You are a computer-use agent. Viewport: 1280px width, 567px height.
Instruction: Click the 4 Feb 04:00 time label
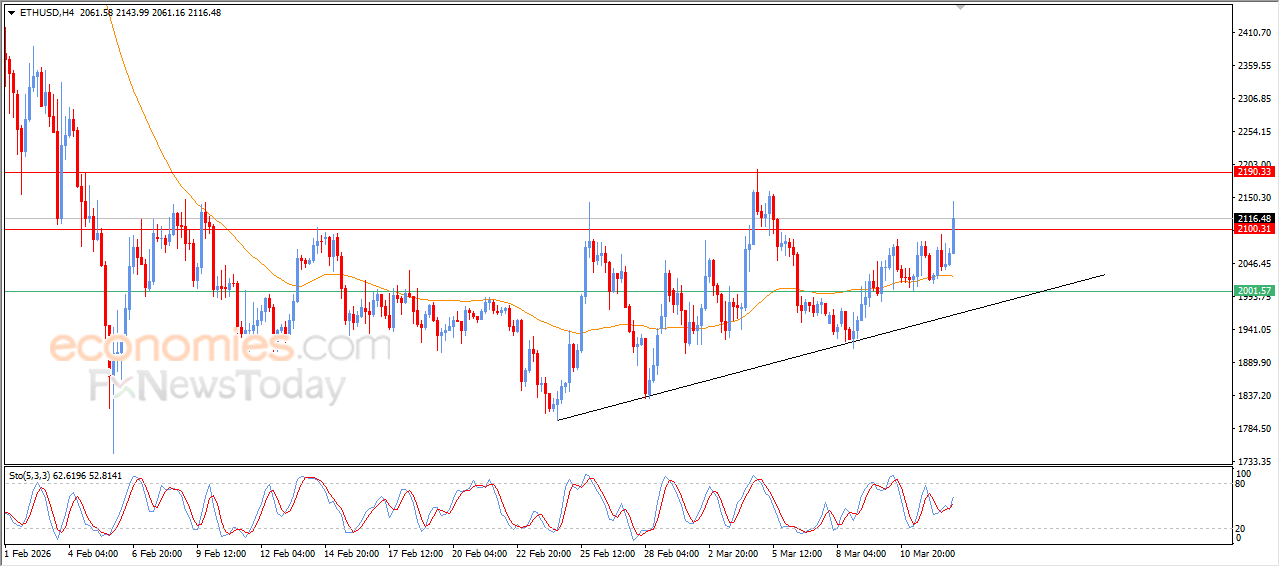(93, 553)
